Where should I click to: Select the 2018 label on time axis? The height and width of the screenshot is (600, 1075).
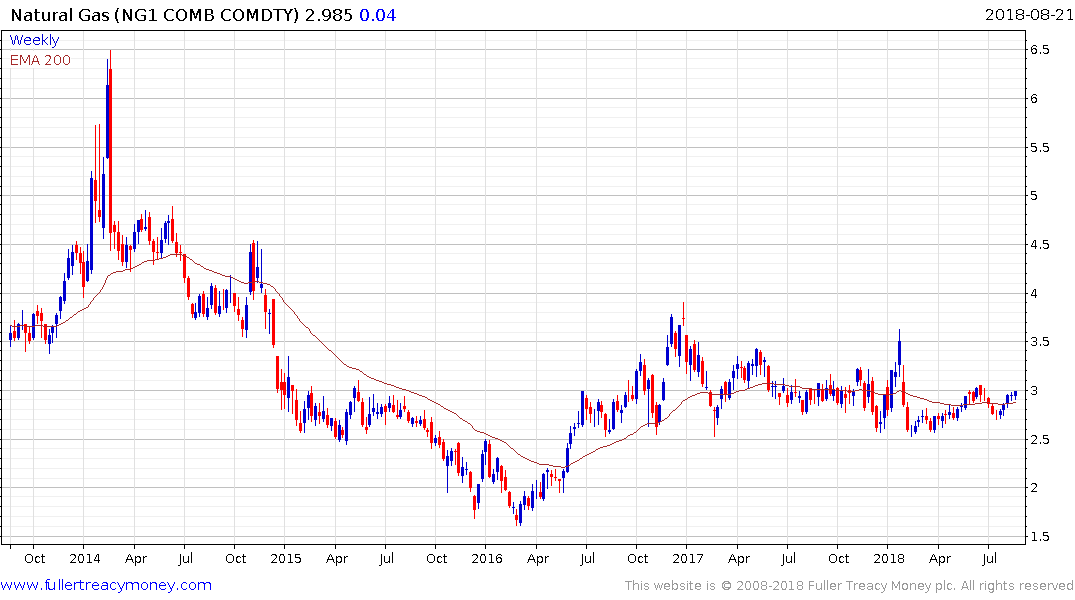pyautogui.click(x=889, y=558)
